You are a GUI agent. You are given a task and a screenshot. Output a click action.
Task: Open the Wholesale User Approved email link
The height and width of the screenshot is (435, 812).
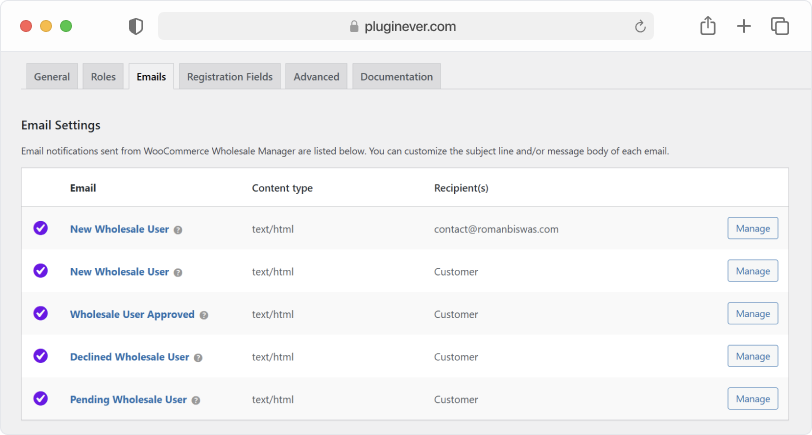[132, 314]
